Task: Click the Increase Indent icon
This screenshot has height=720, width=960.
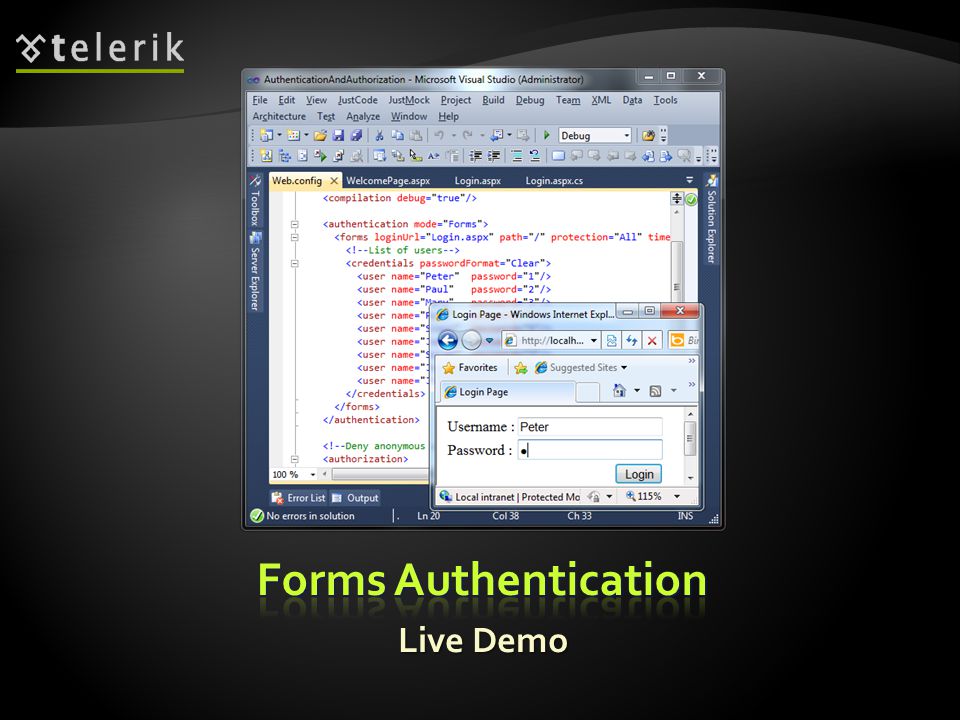Action: [493, 156]
